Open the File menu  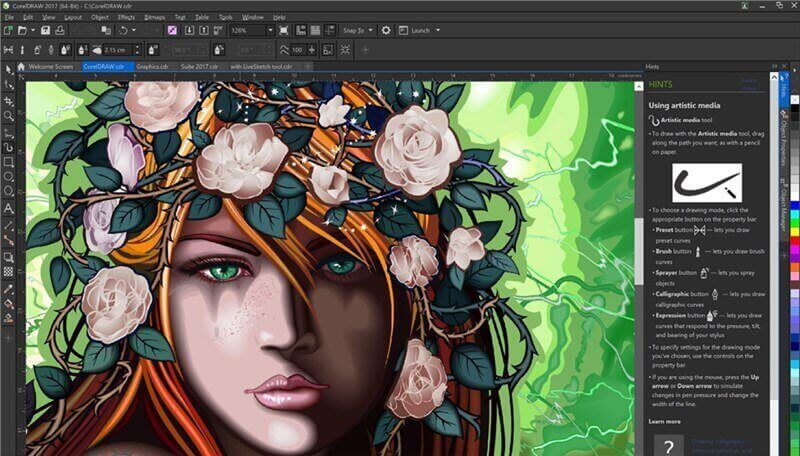point(9,17)
